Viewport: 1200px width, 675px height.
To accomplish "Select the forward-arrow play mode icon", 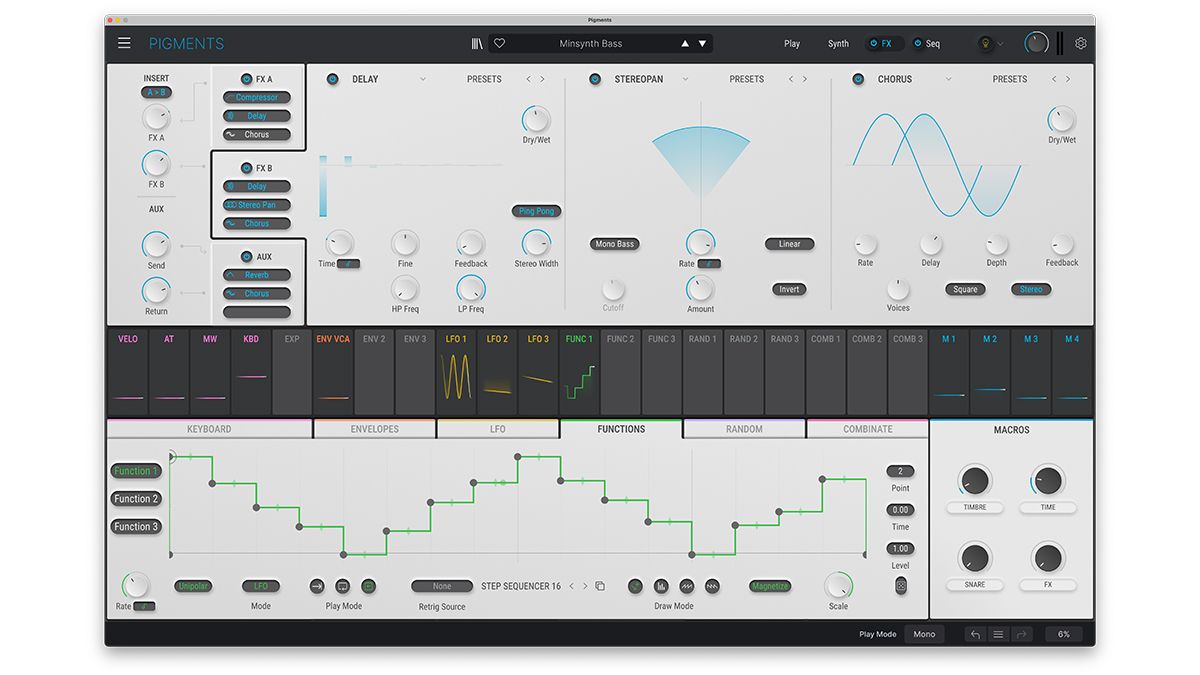I will [317, 586].
